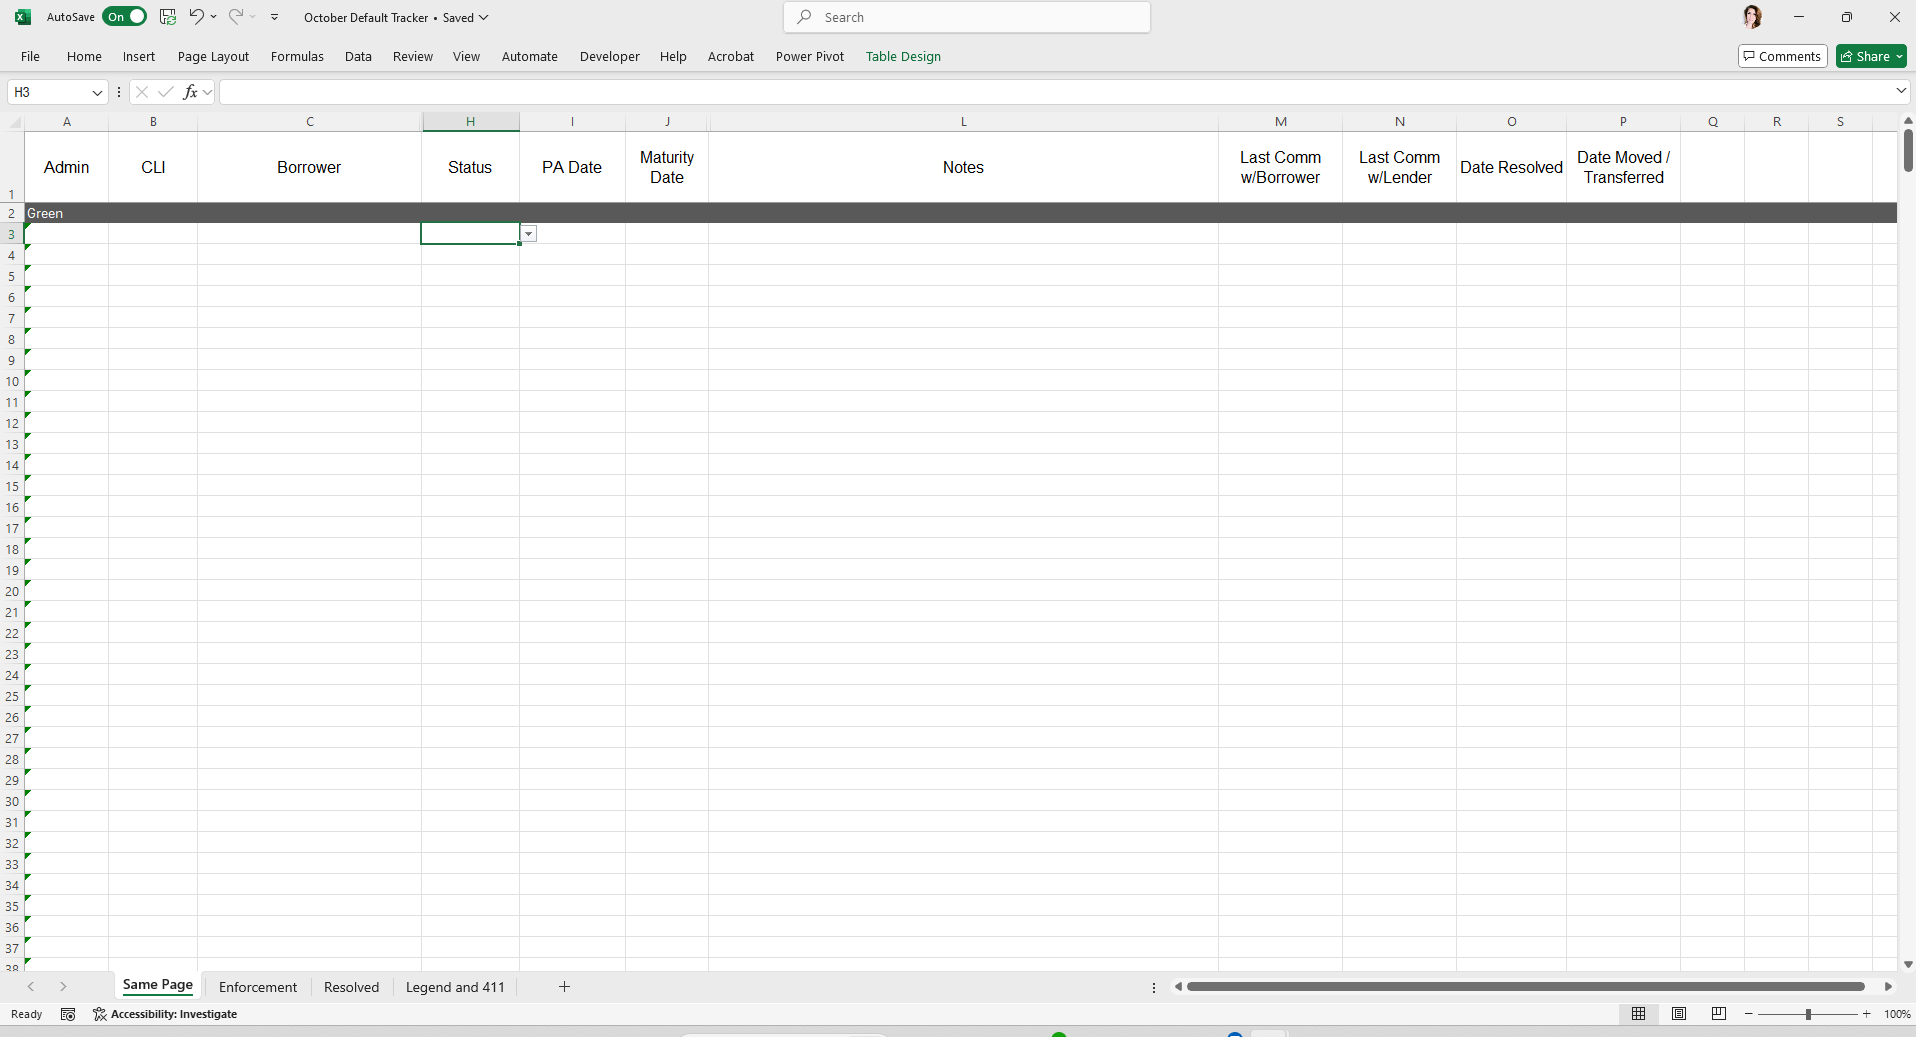1916x1037 pixels.
Task: Cancel the entry using the X icon
Action: pos(142,92)
